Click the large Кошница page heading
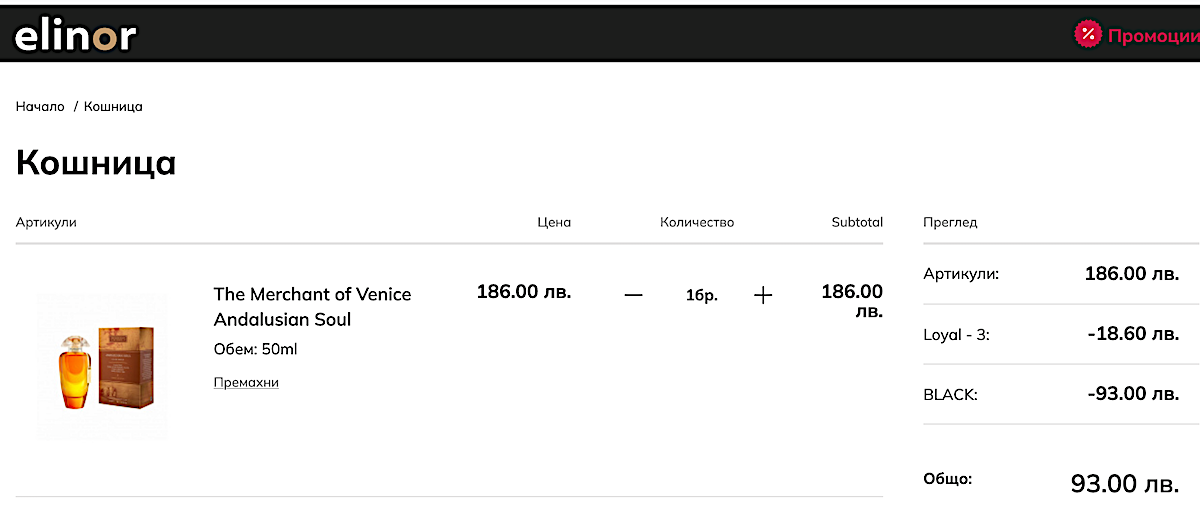This screenshot has height=529, width=1200. click(x=96, y=163)
